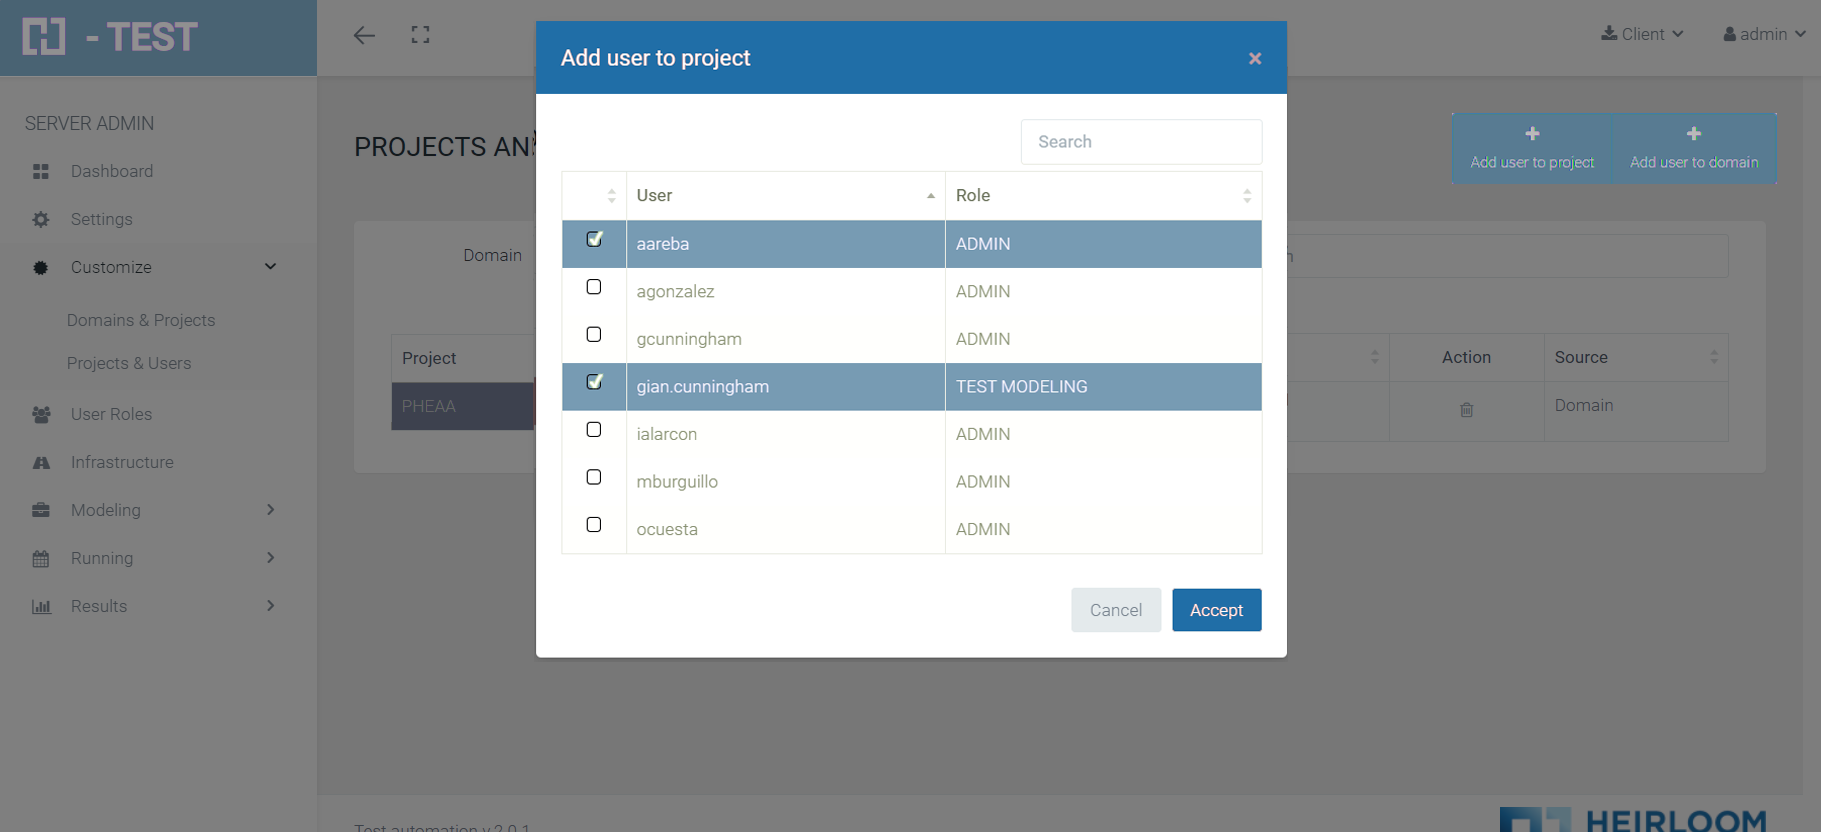Viewport: 1821px width, 832px height.
Task: Uncheck the aareba user checkbox
Action: 594,240
